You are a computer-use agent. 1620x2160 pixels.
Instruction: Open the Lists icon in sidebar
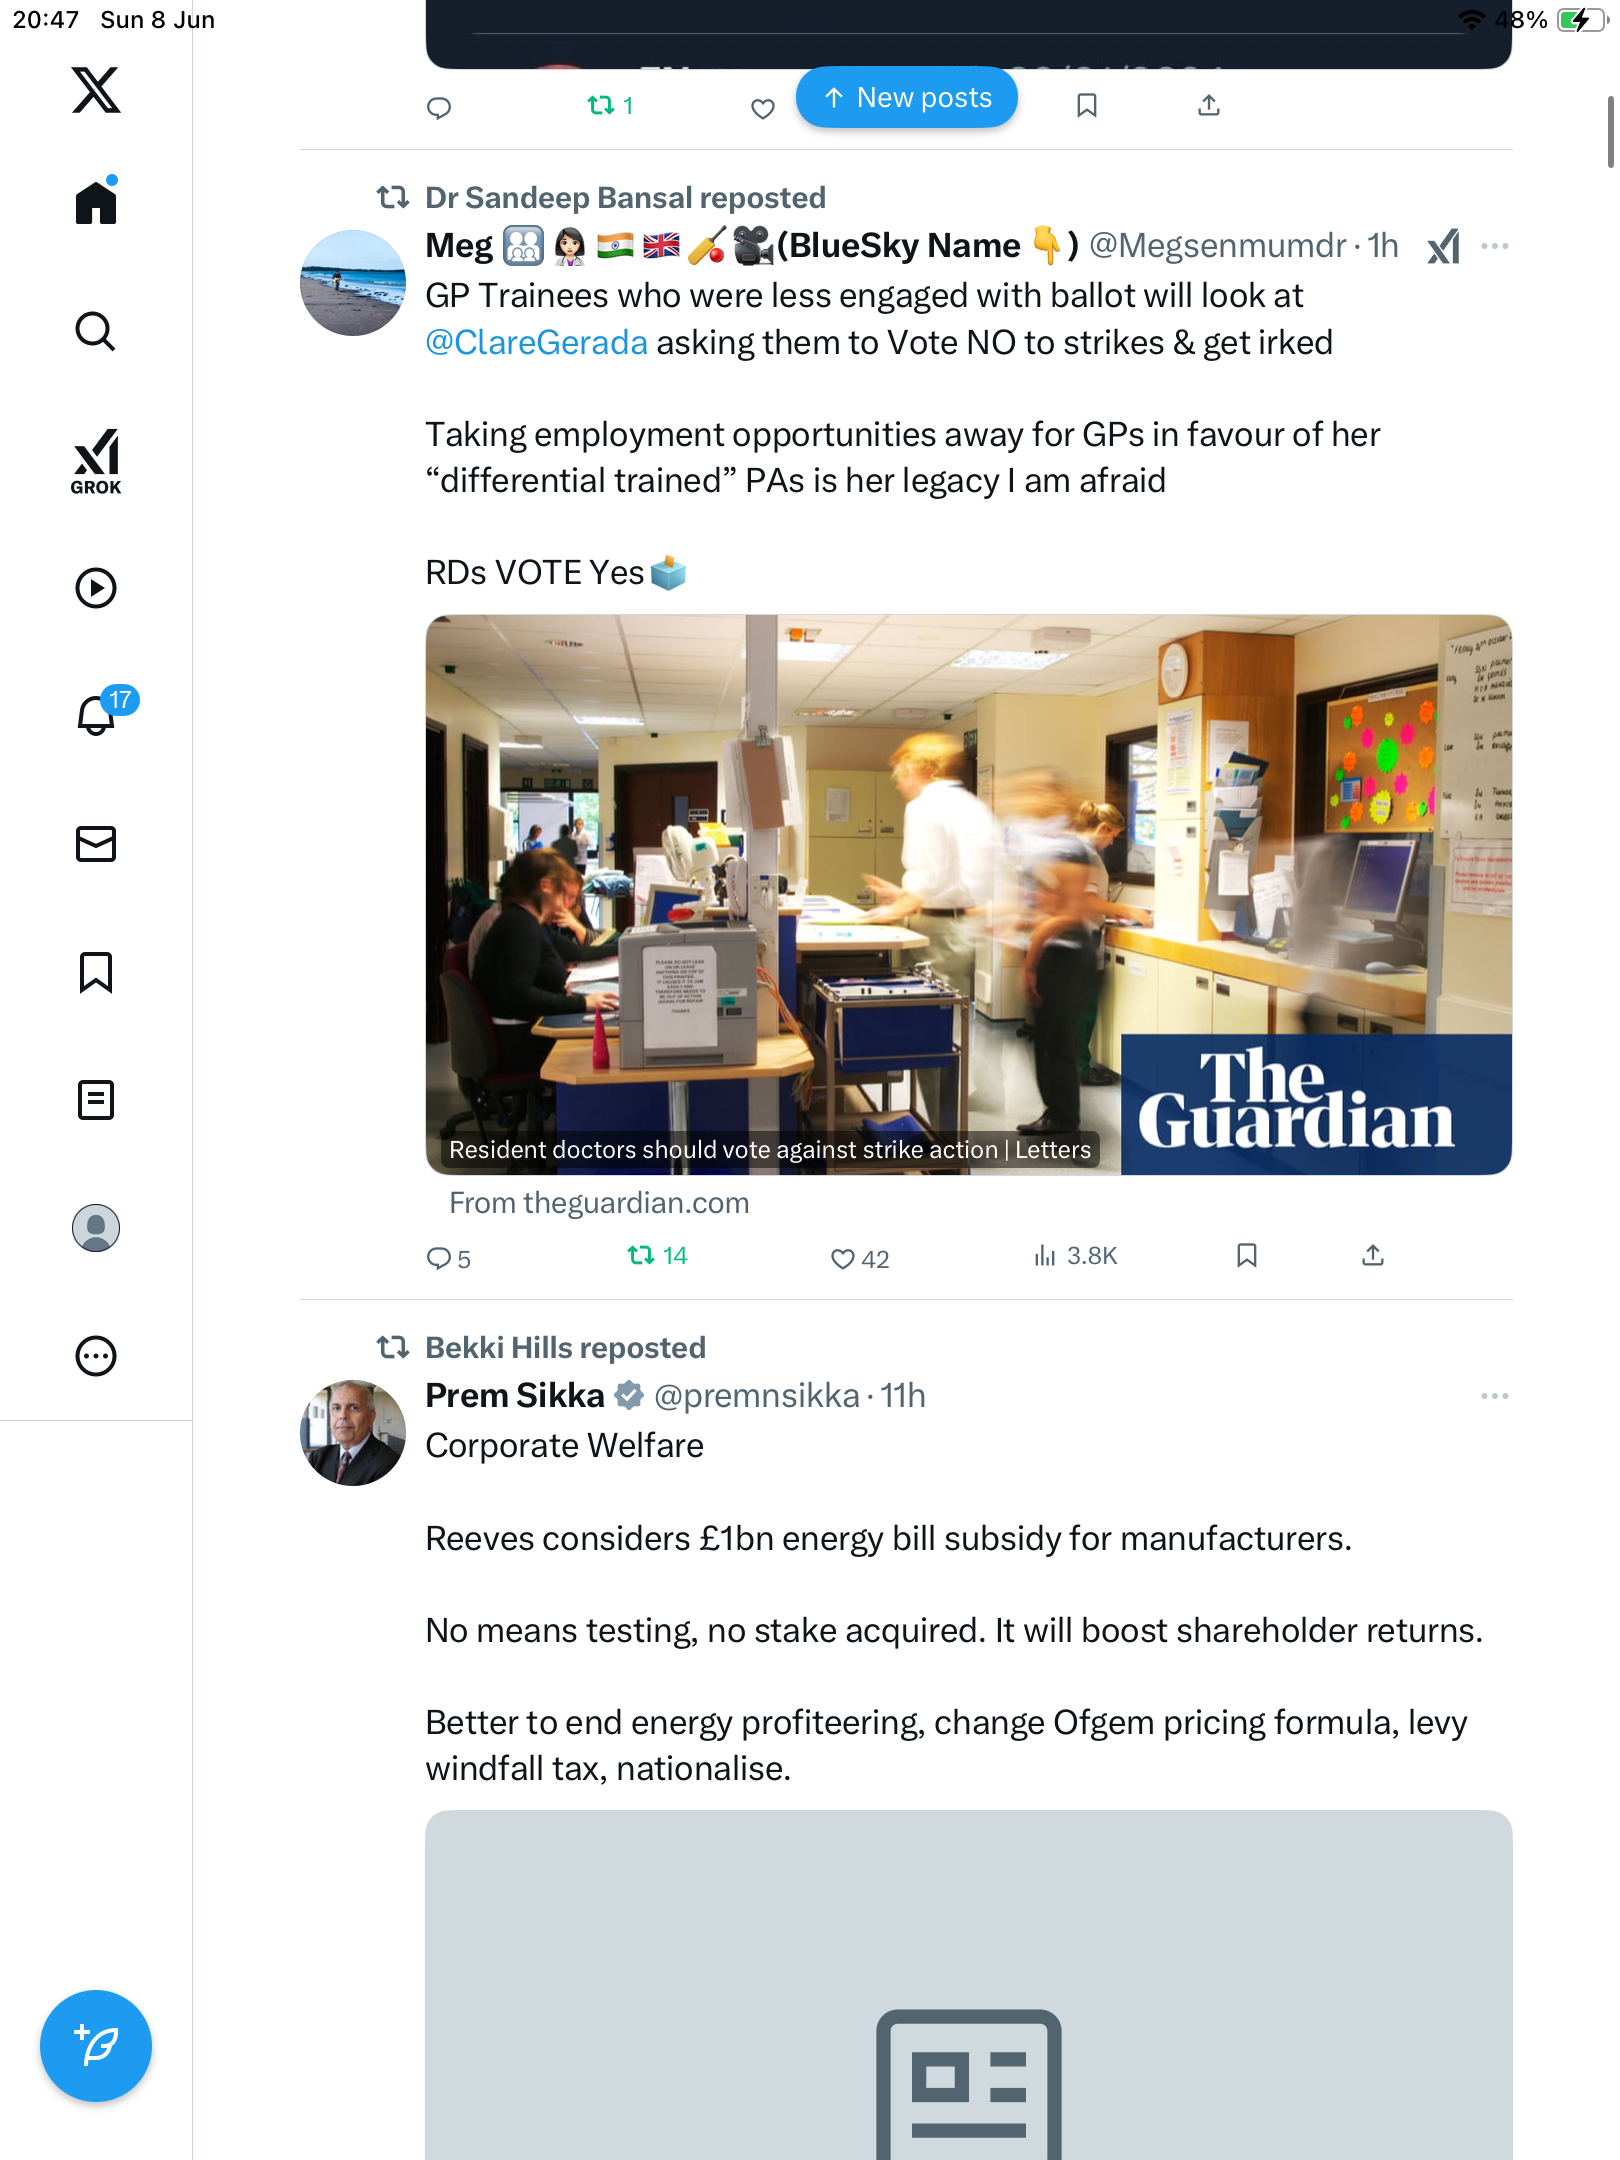point(96,1100)
